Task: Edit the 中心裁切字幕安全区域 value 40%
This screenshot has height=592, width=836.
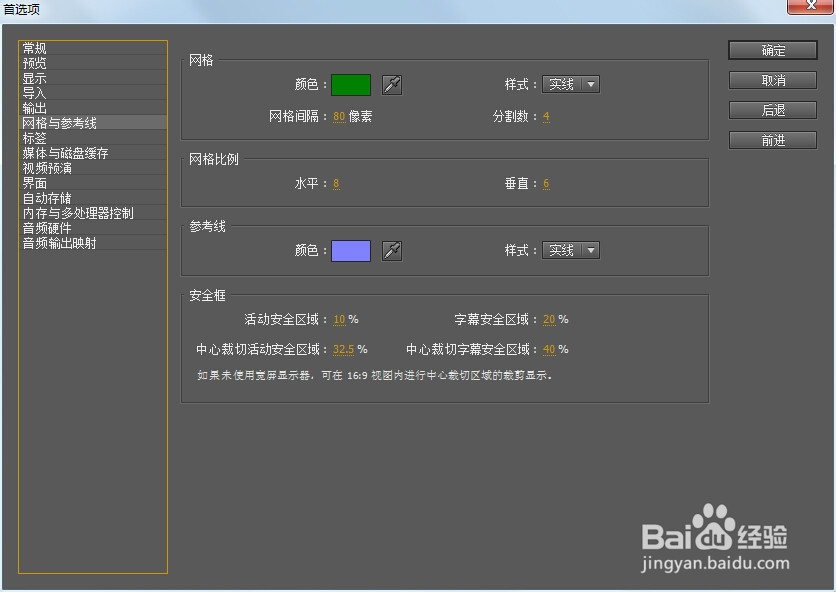Action: click(549, 349)
